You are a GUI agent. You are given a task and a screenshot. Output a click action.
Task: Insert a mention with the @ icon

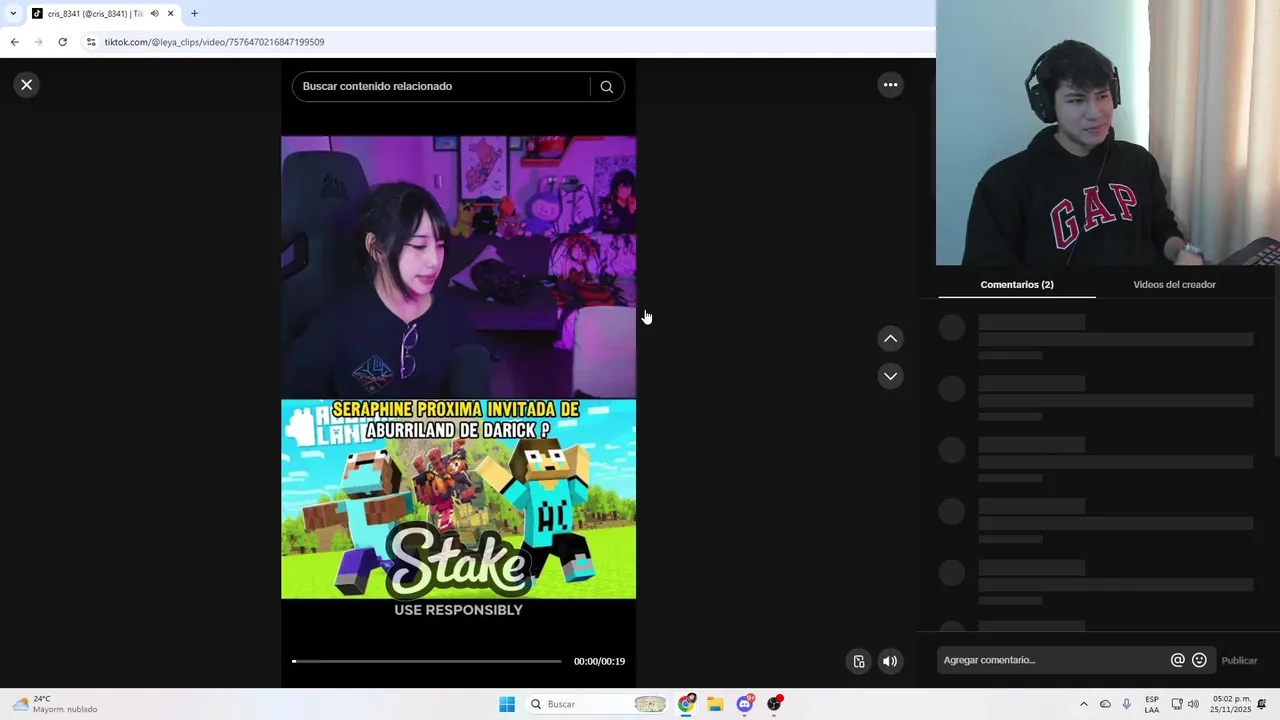pos(1177,660)
